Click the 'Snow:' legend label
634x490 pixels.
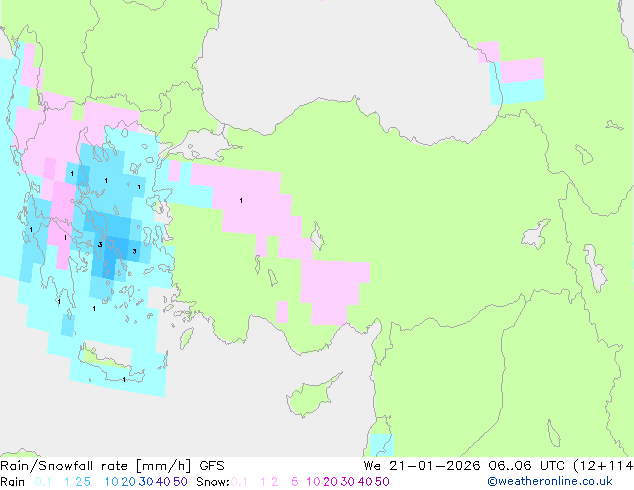point(213,482)
